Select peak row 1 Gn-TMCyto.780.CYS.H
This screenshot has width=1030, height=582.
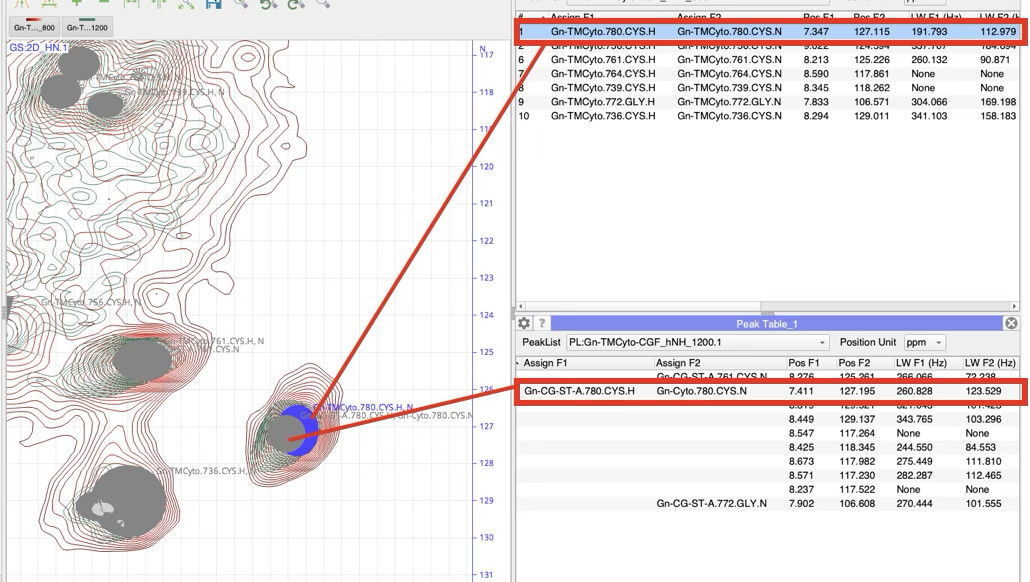(769, 32)
